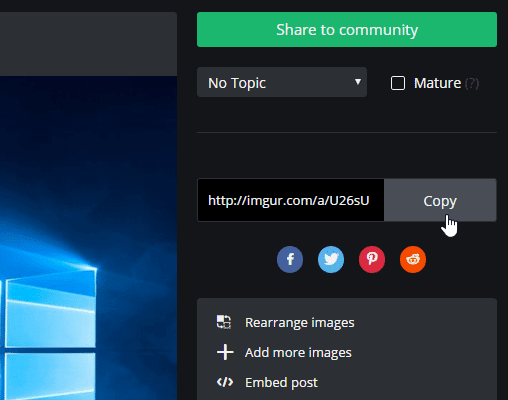Share the post on Twitter

click(331, 259)
